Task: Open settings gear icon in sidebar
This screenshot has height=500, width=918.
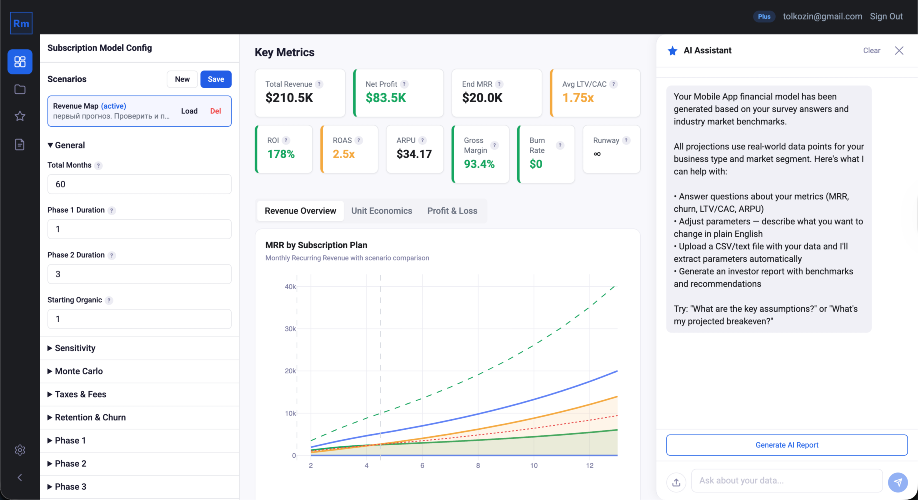Action: click(19, 451)
